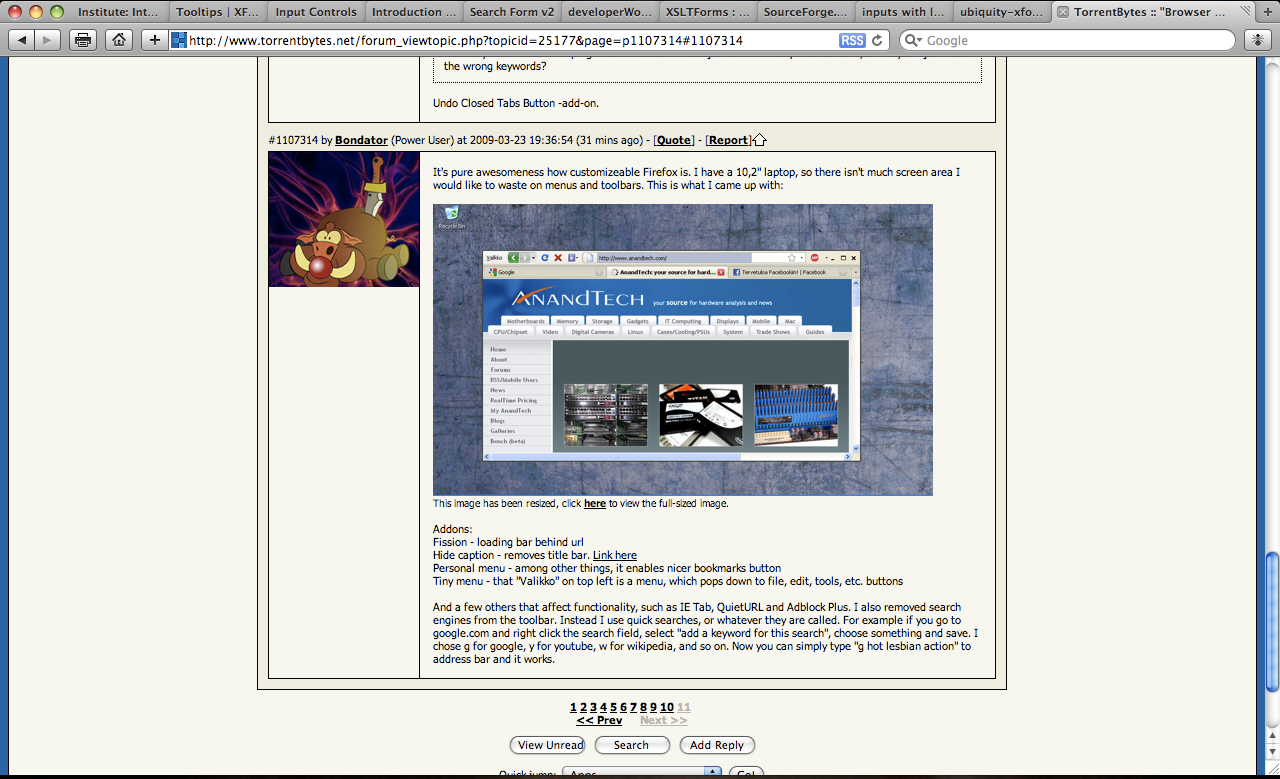1280x779 pixels.
Task: Click the Quote link on post
Action: coord(673,140)
